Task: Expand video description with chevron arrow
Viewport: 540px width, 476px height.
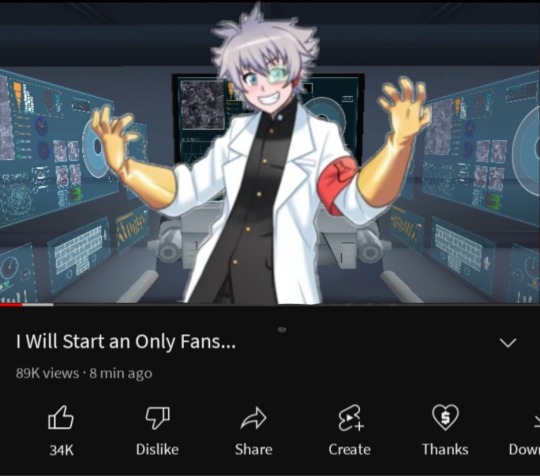Action: (508, 343)
